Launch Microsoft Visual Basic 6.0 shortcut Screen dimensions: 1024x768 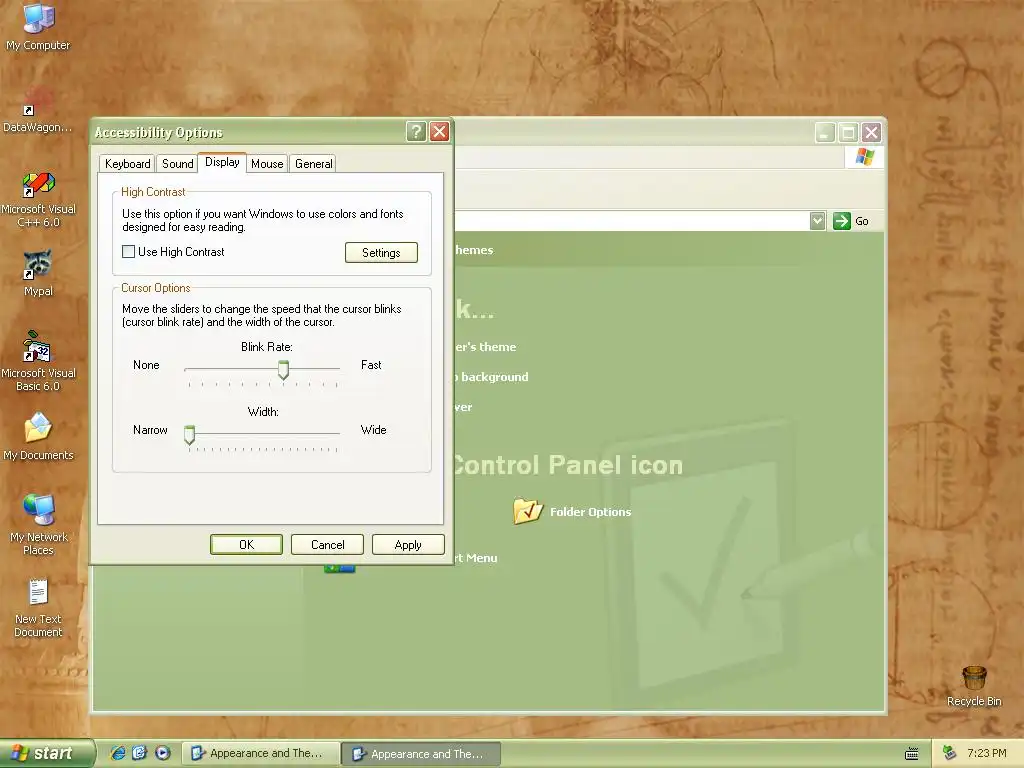click(38, 361)
